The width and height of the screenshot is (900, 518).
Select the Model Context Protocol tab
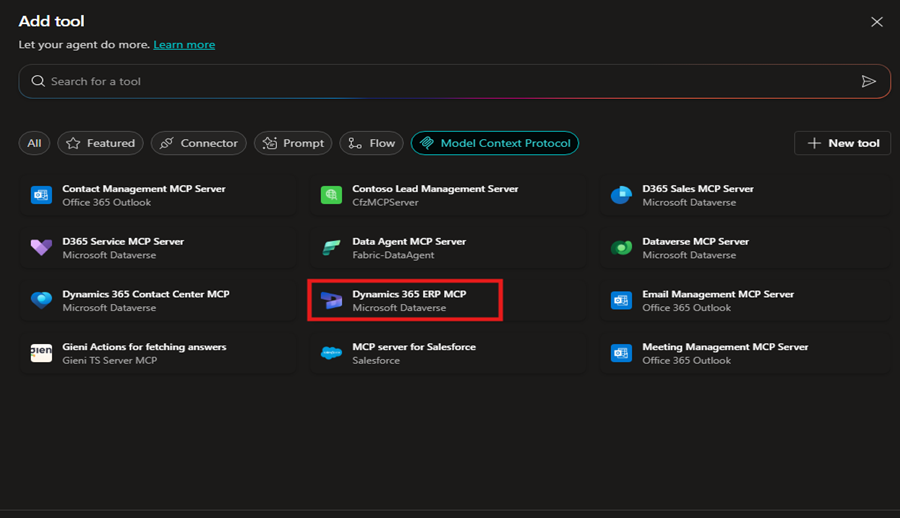(x=495, y=143)
